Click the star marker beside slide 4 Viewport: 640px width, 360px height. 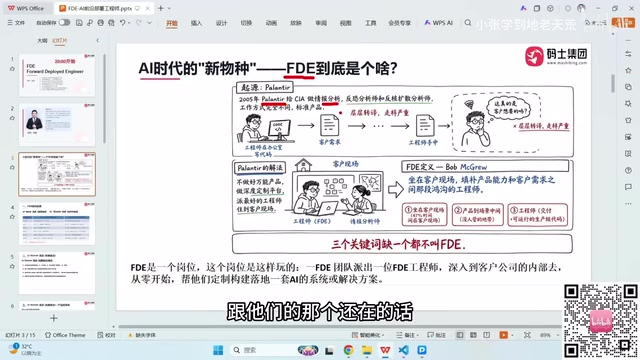12,217
